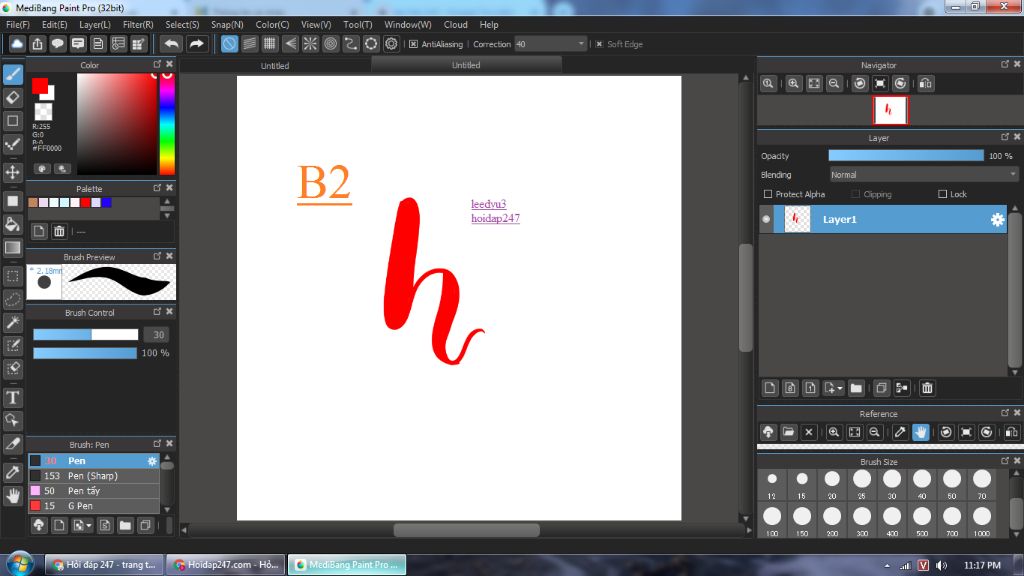Open the Pen brush settings gear
This screenshot has width=1024, height=576.
point(152,461)
